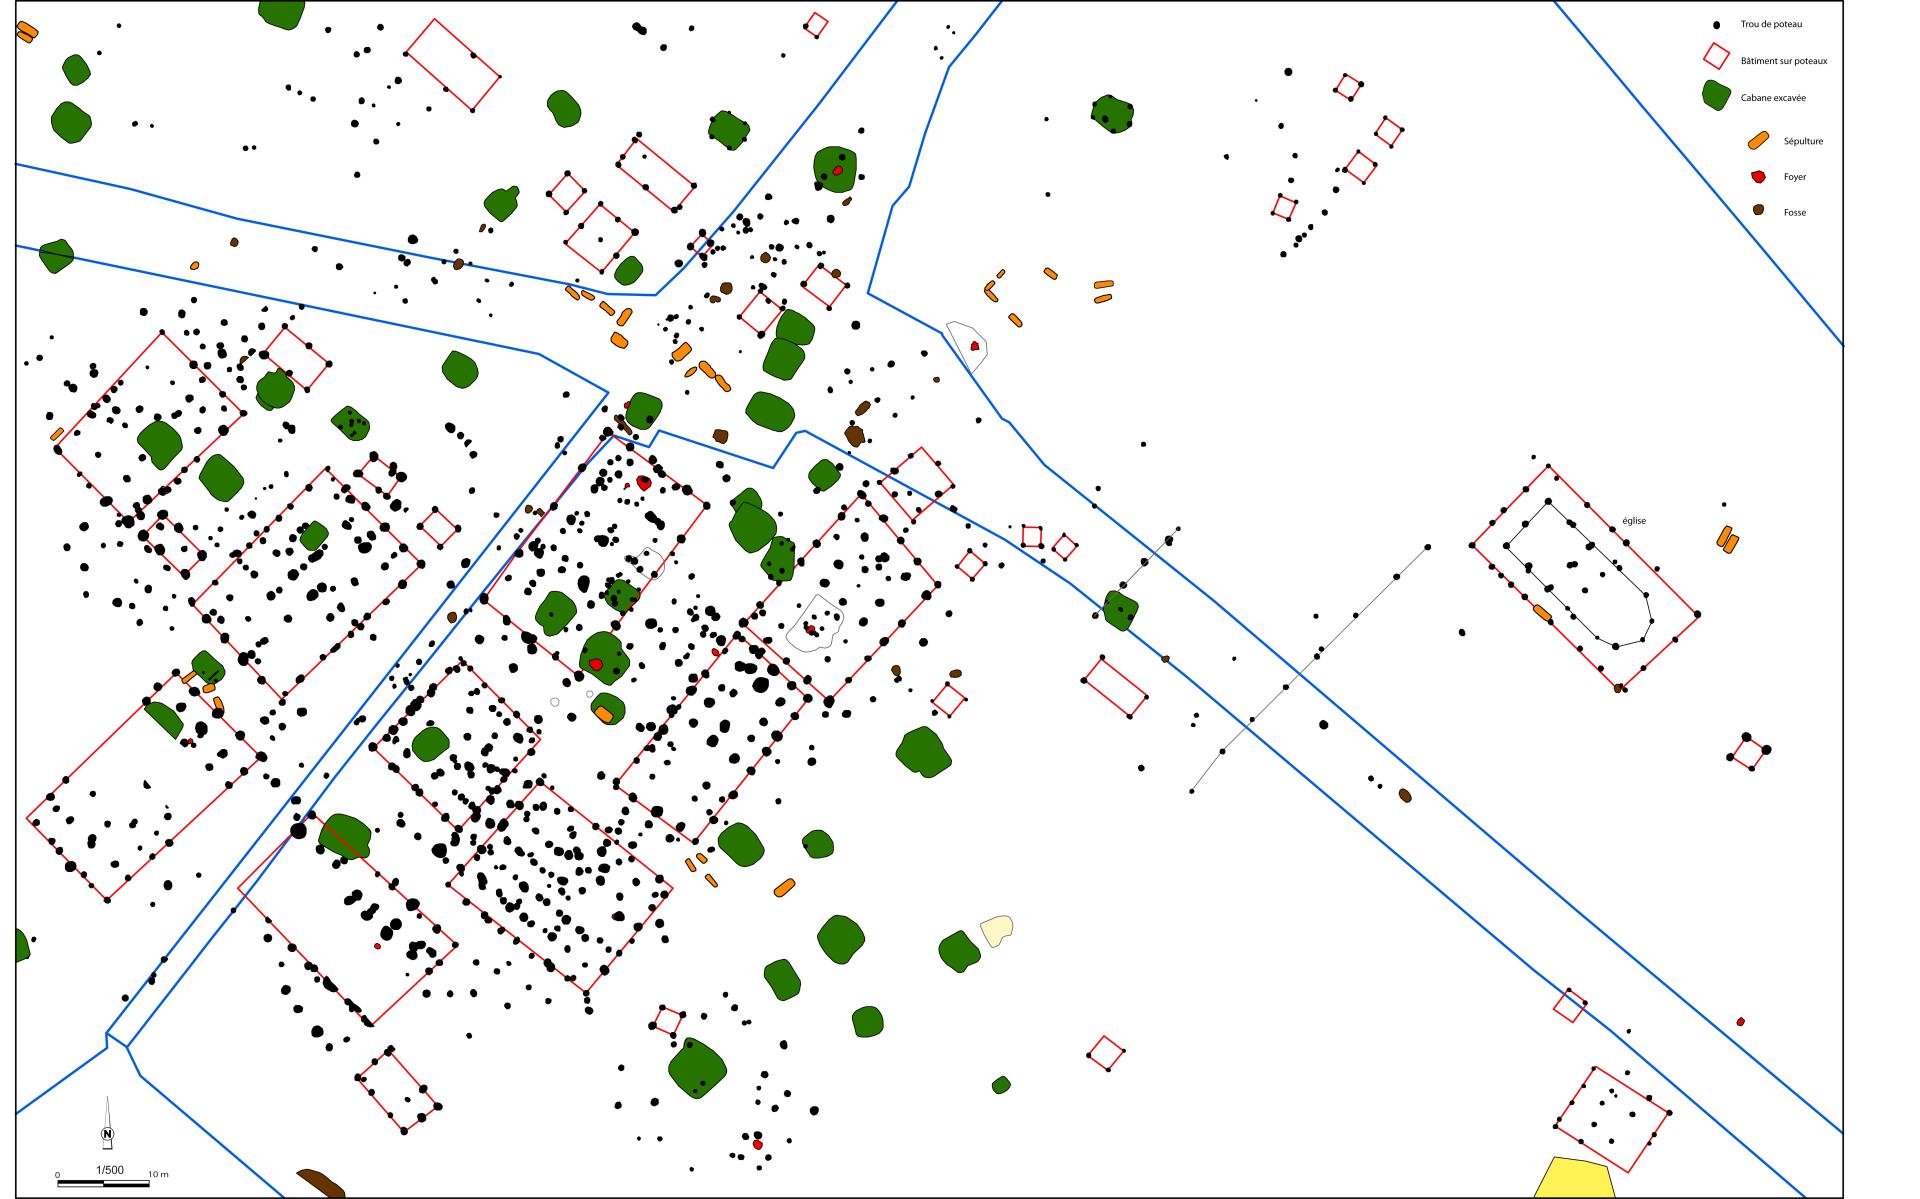Image resolution: width=1920 pixels, height=1199 pixels.
Task: Select the 'Sépulture' legend label
Action: 1803,141
